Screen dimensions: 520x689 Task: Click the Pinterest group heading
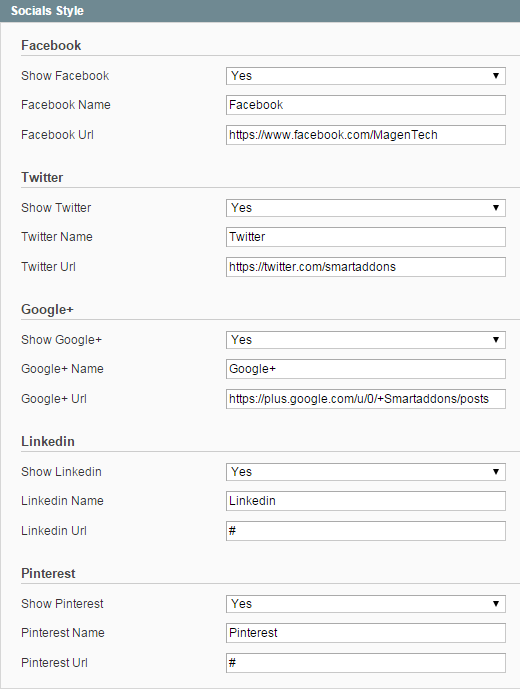[x=48, y=573]
